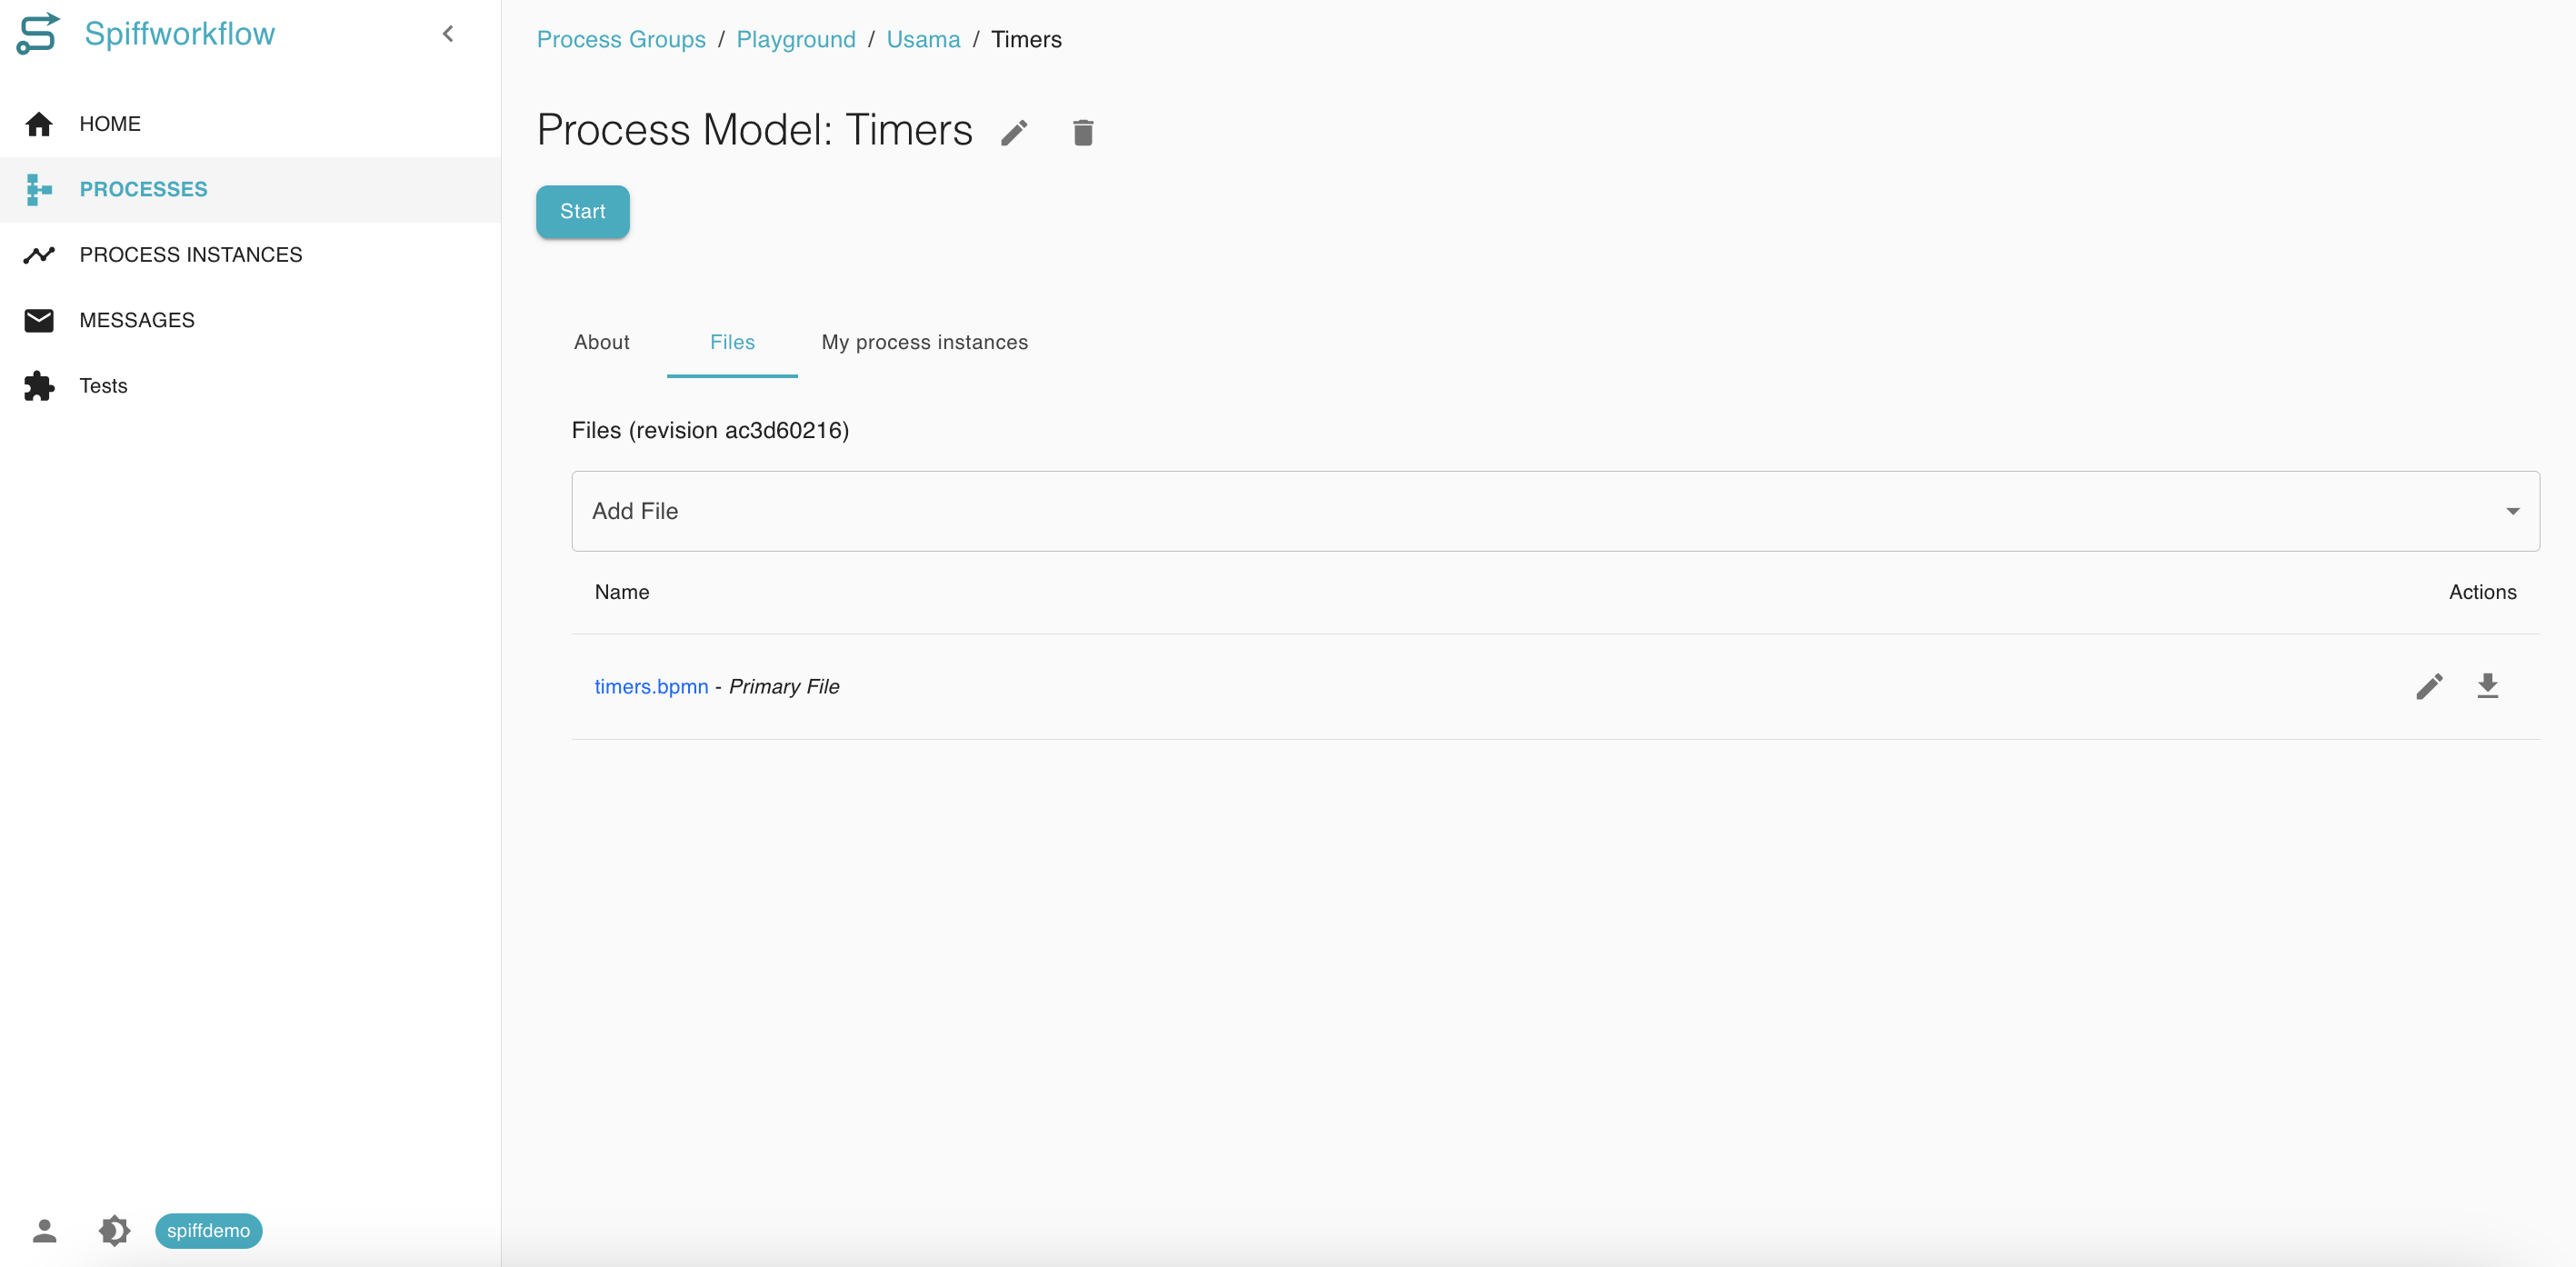The image size is (2576, 1267).
Task: Open the Home icon in sidebar
Action: click(x=39, y=124)
